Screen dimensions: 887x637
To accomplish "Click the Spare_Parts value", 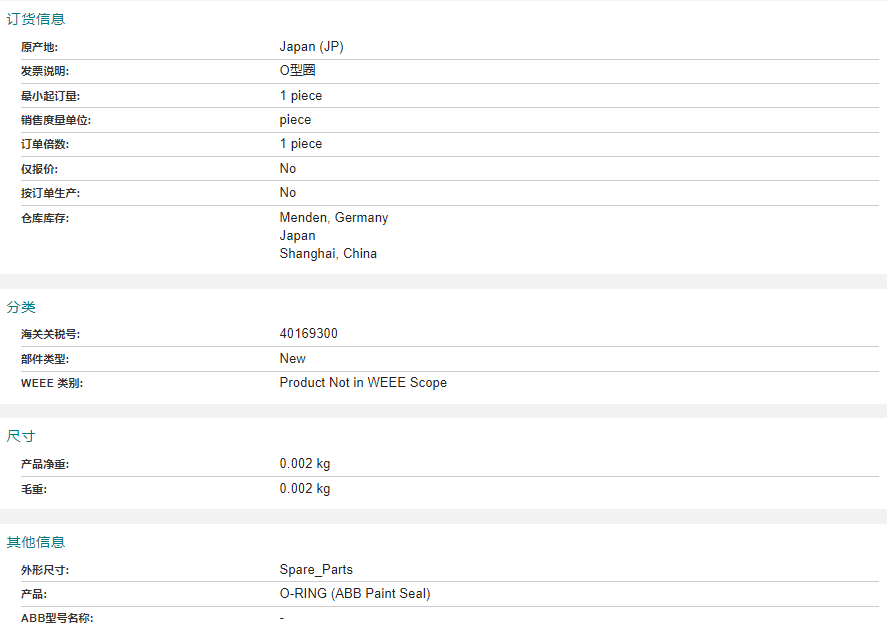I will tap(316, 570).
